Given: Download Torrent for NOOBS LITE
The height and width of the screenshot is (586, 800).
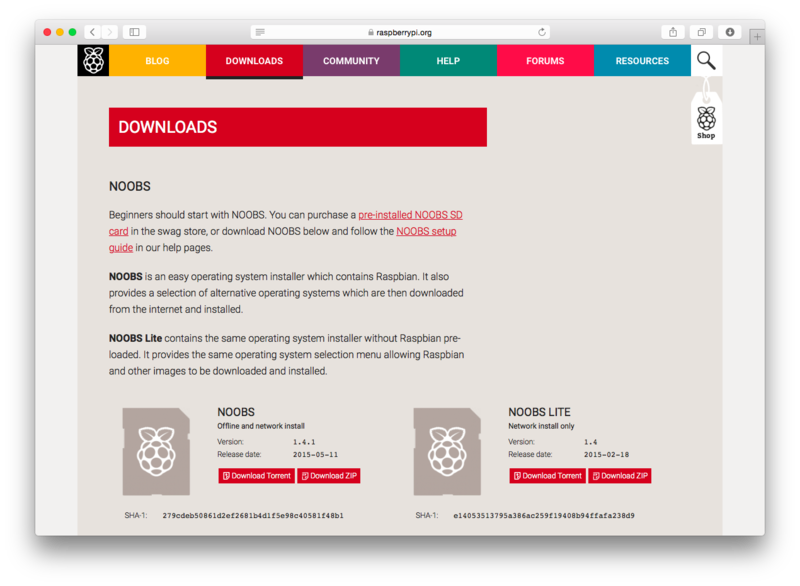Looking at the screenshot, I should tap(547, 476).
